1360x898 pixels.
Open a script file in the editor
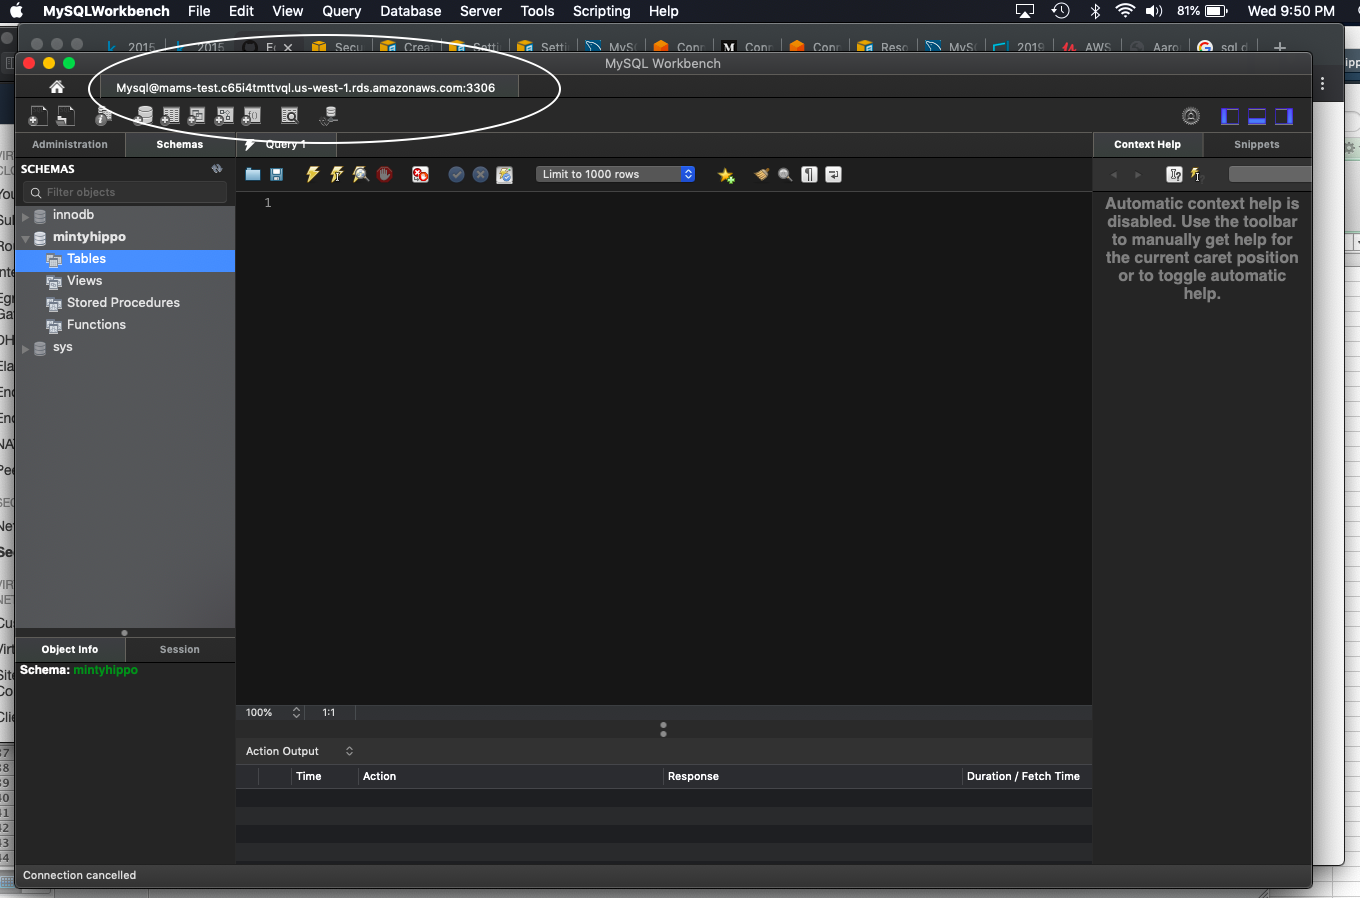[x=253, y=174]
